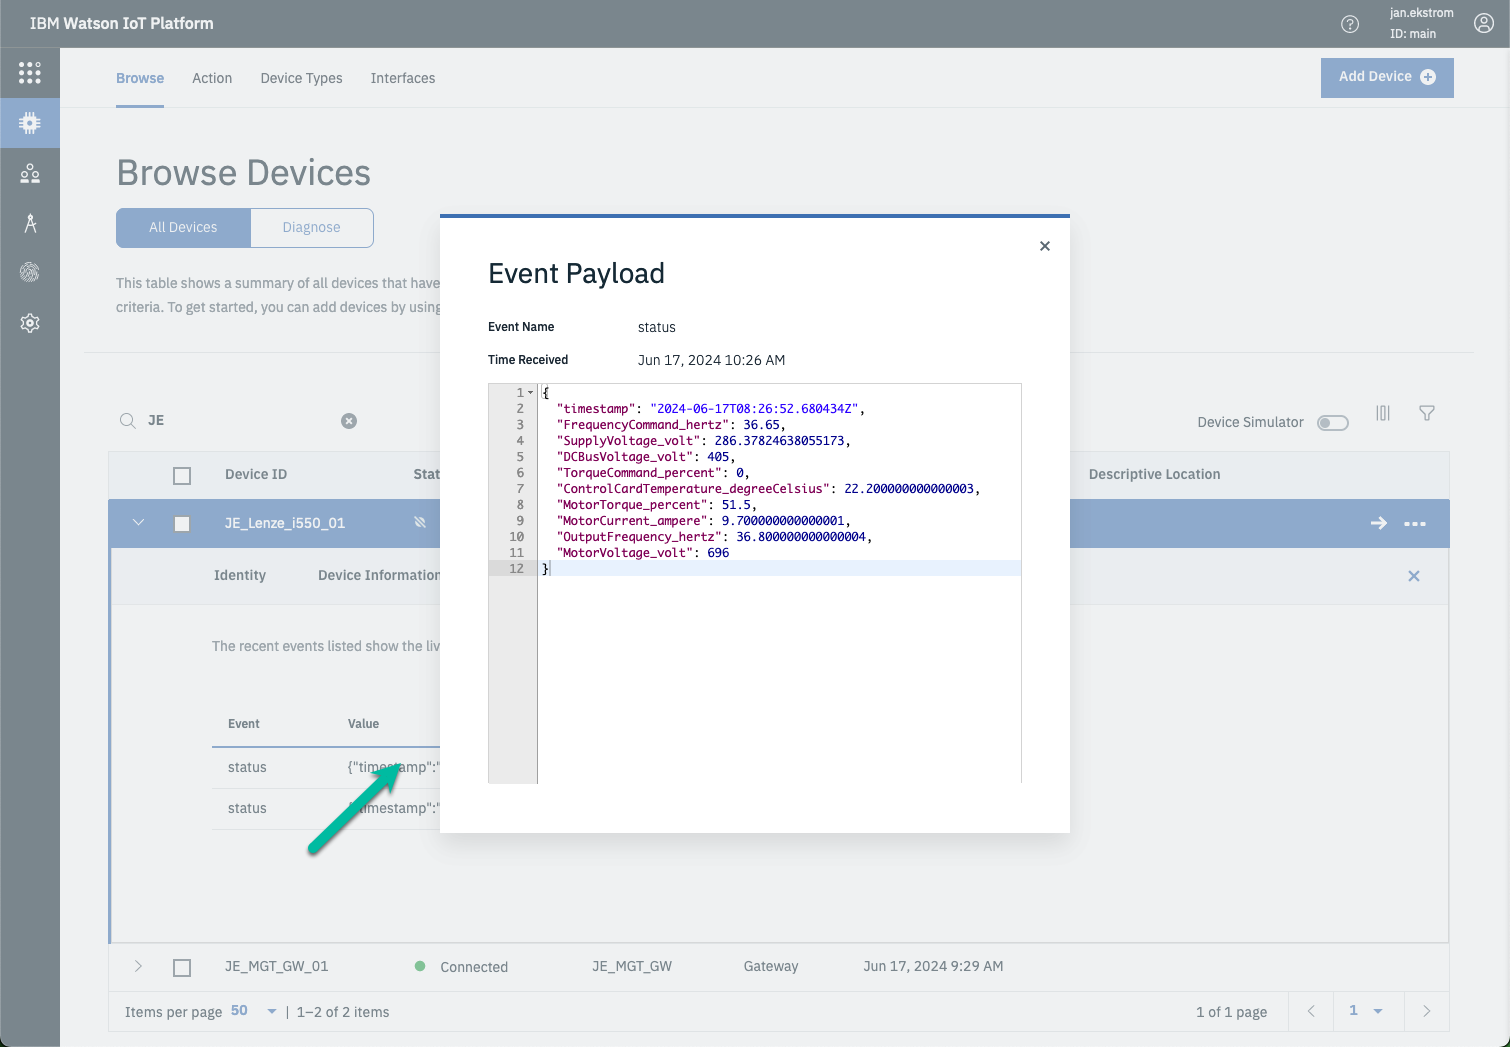Switch to the Interfaces tab
The height and width of the screenshot is (1047, 1510).
click(403, 78)
